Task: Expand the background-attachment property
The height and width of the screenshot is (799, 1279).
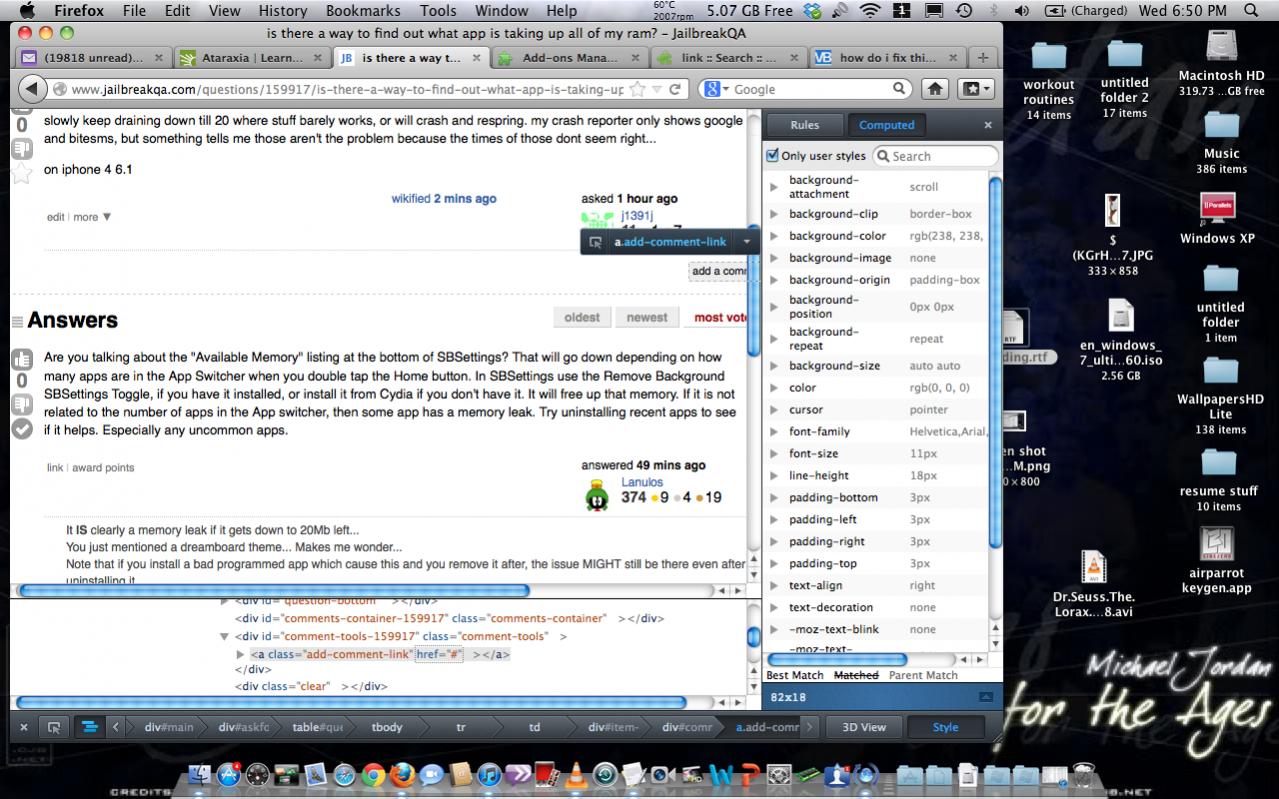Action: pyautogui.click(x=773, y=187)
